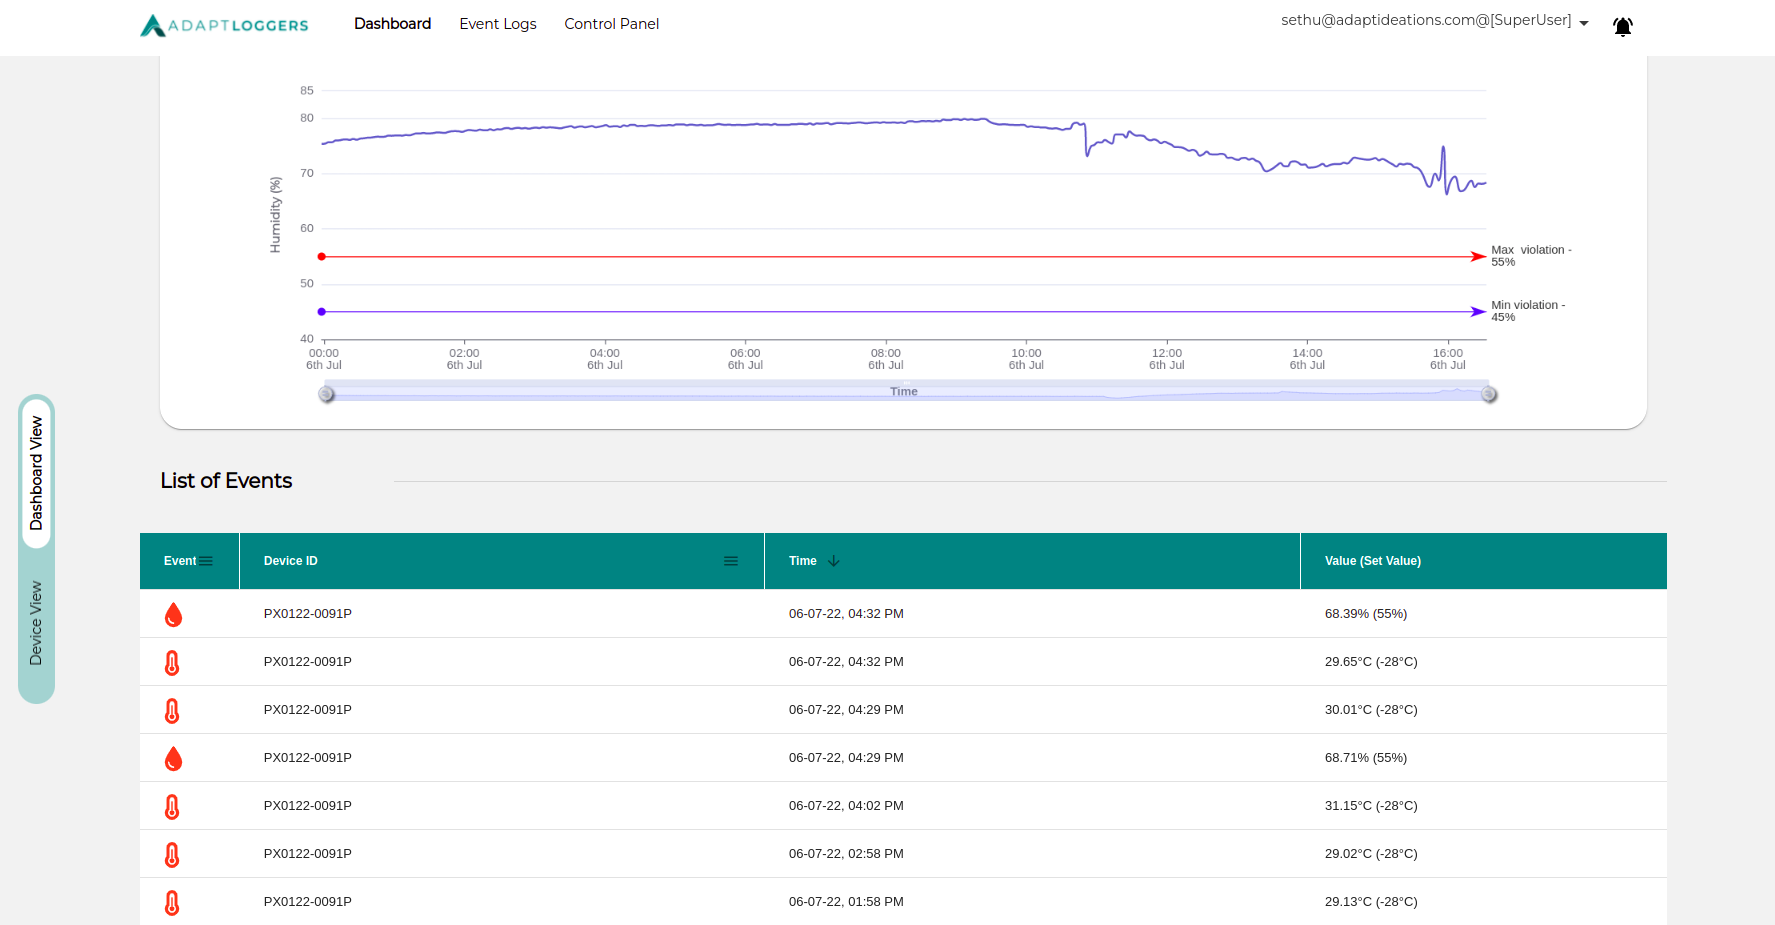
Task: Click thermometer icon for 30.01°C event
Action: 172,711
